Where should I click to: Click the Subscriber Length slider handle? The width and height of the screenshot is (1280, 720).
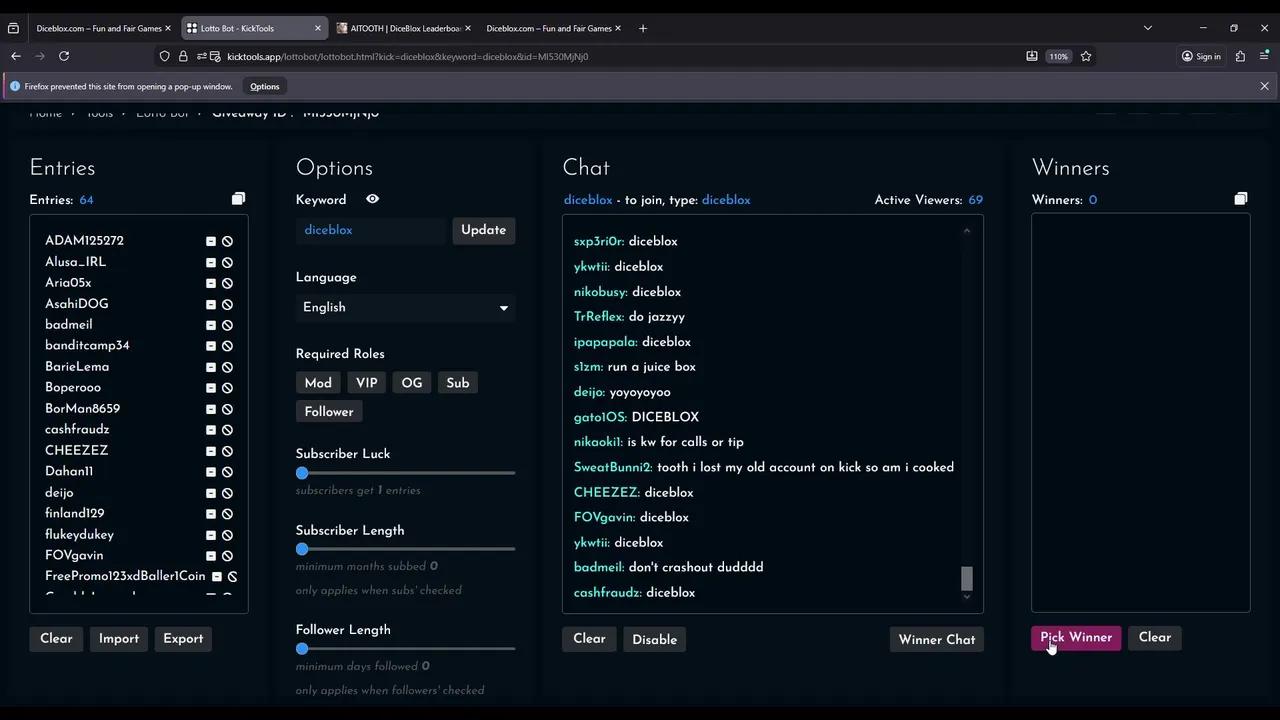click(302, 549)
